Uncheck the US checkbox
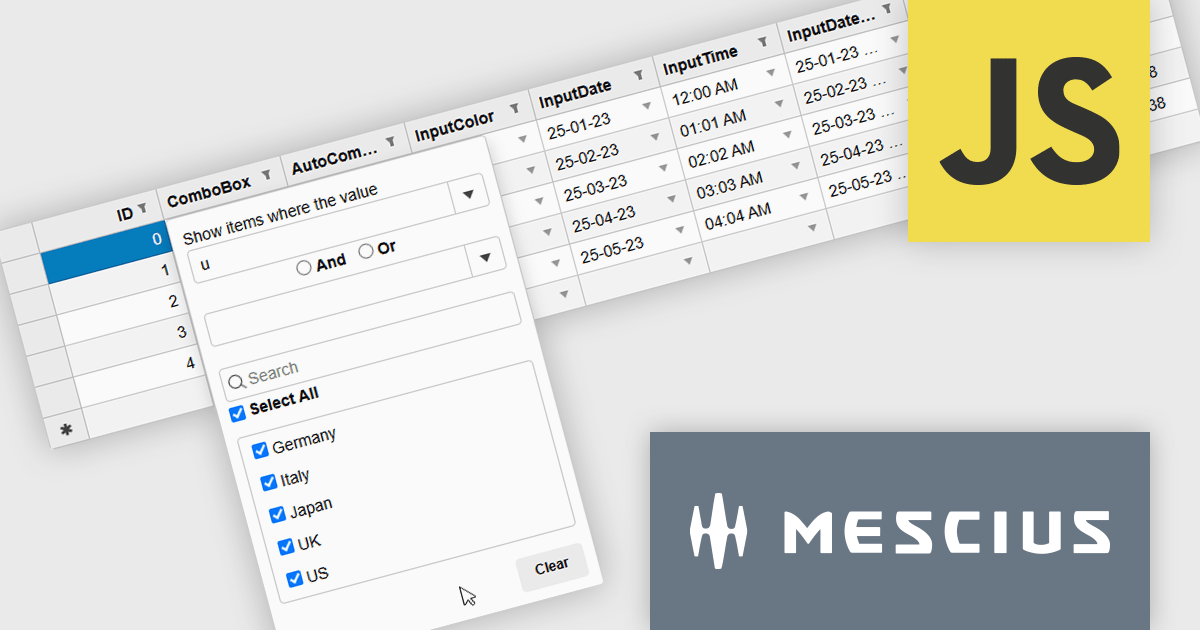 click(294, 578)
